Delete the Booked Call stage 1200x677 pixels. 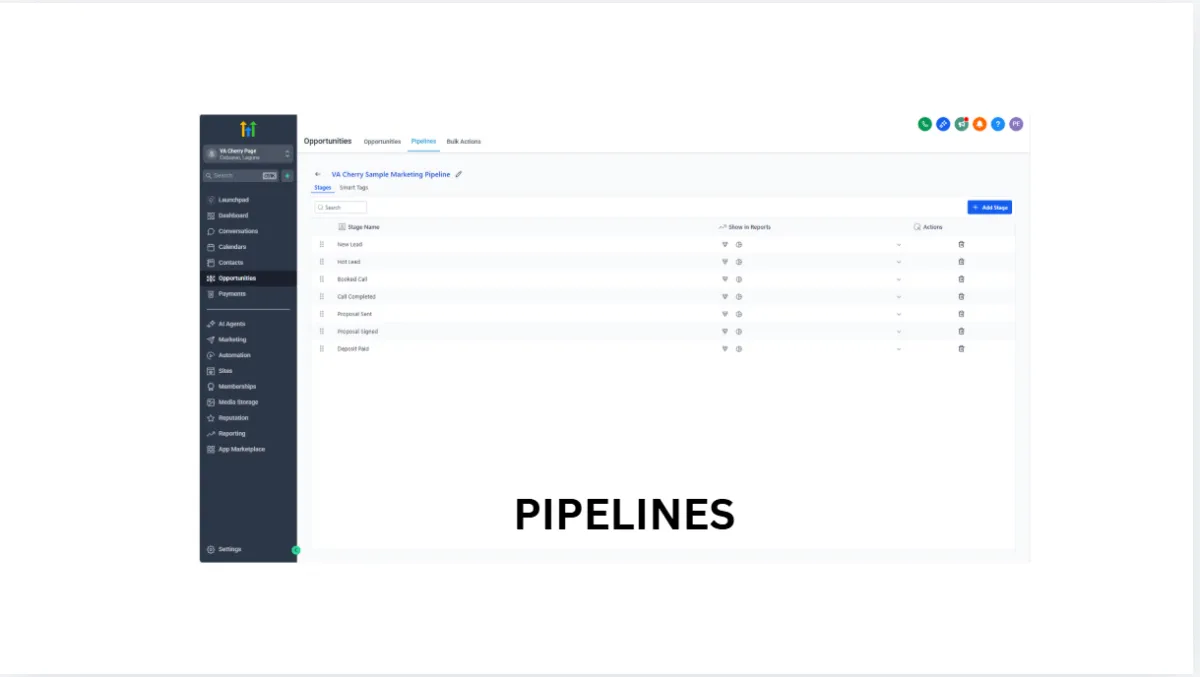click(x=961, y=279)
